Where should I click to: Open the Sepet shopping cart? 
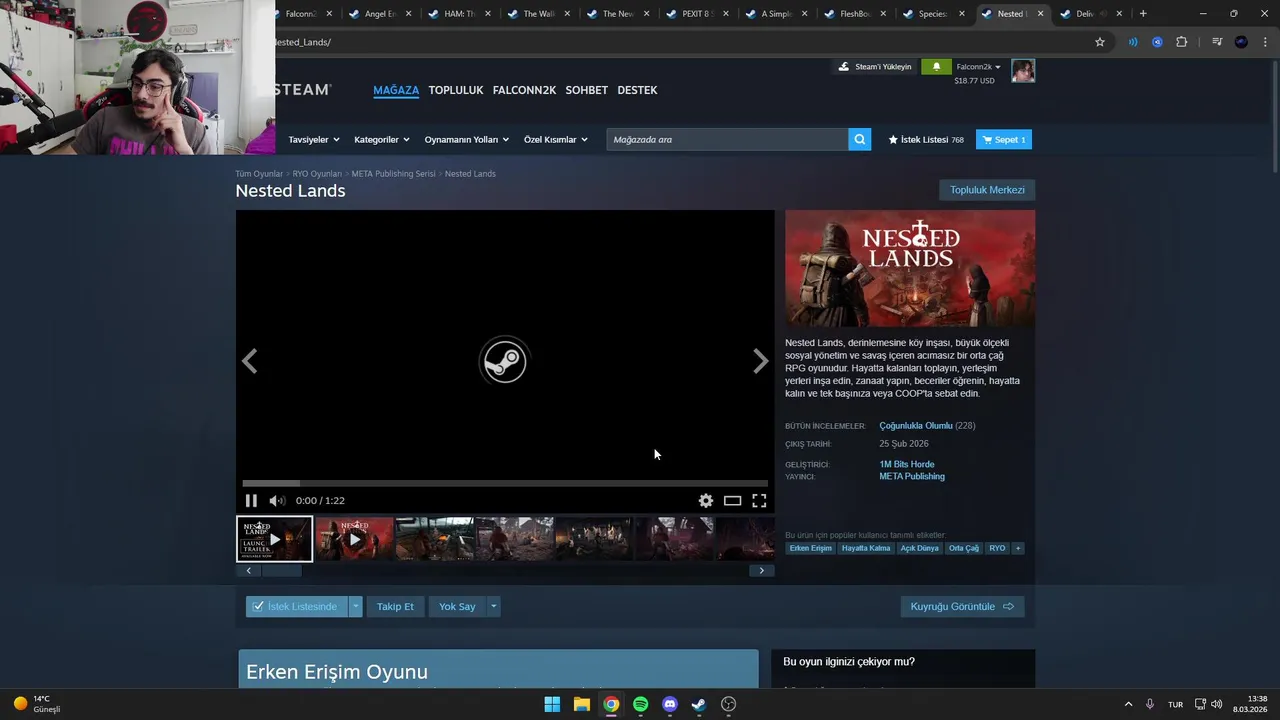(1003, 139)
